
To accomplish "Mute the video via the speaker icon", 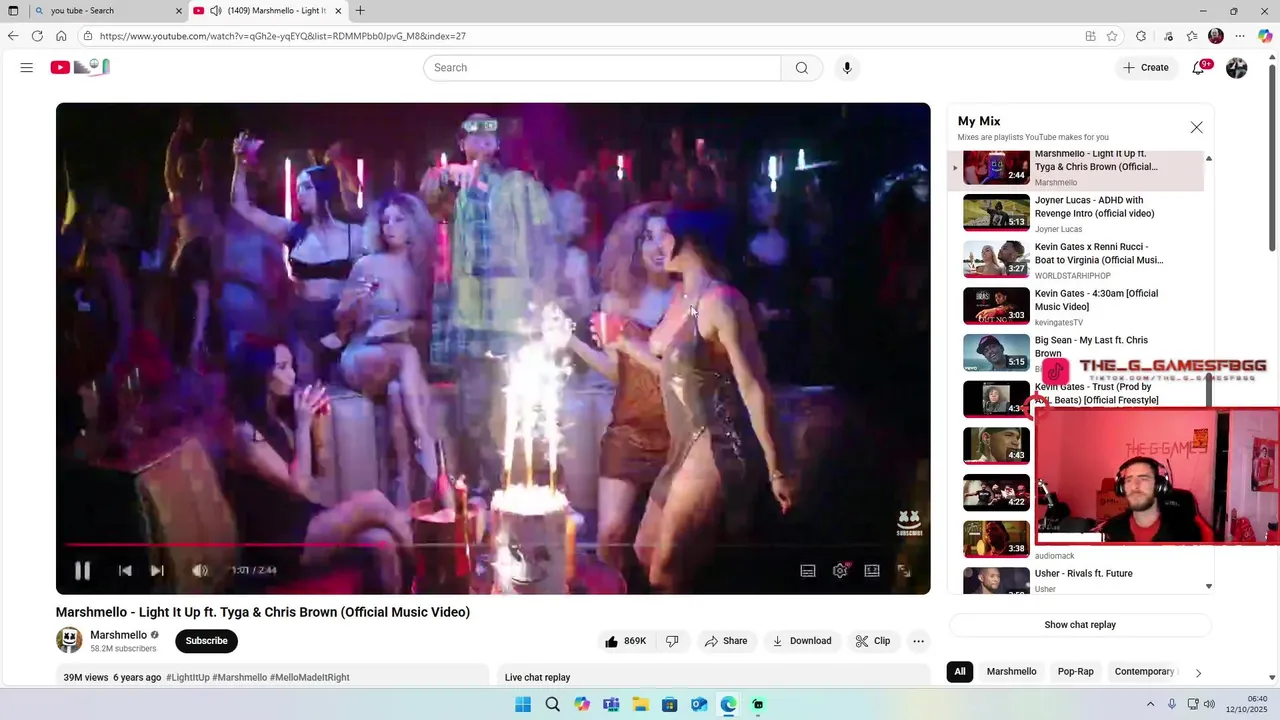I will tap(200, 570).
